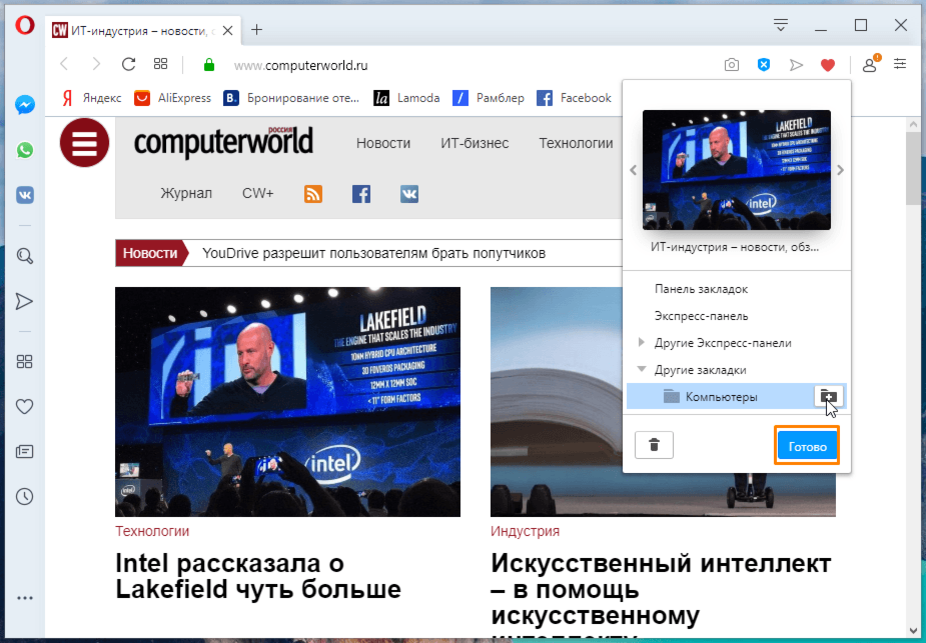This screenshot has width=926, height=643.
Task: Open personal news in the sidebar
Action: coord(24,452)
